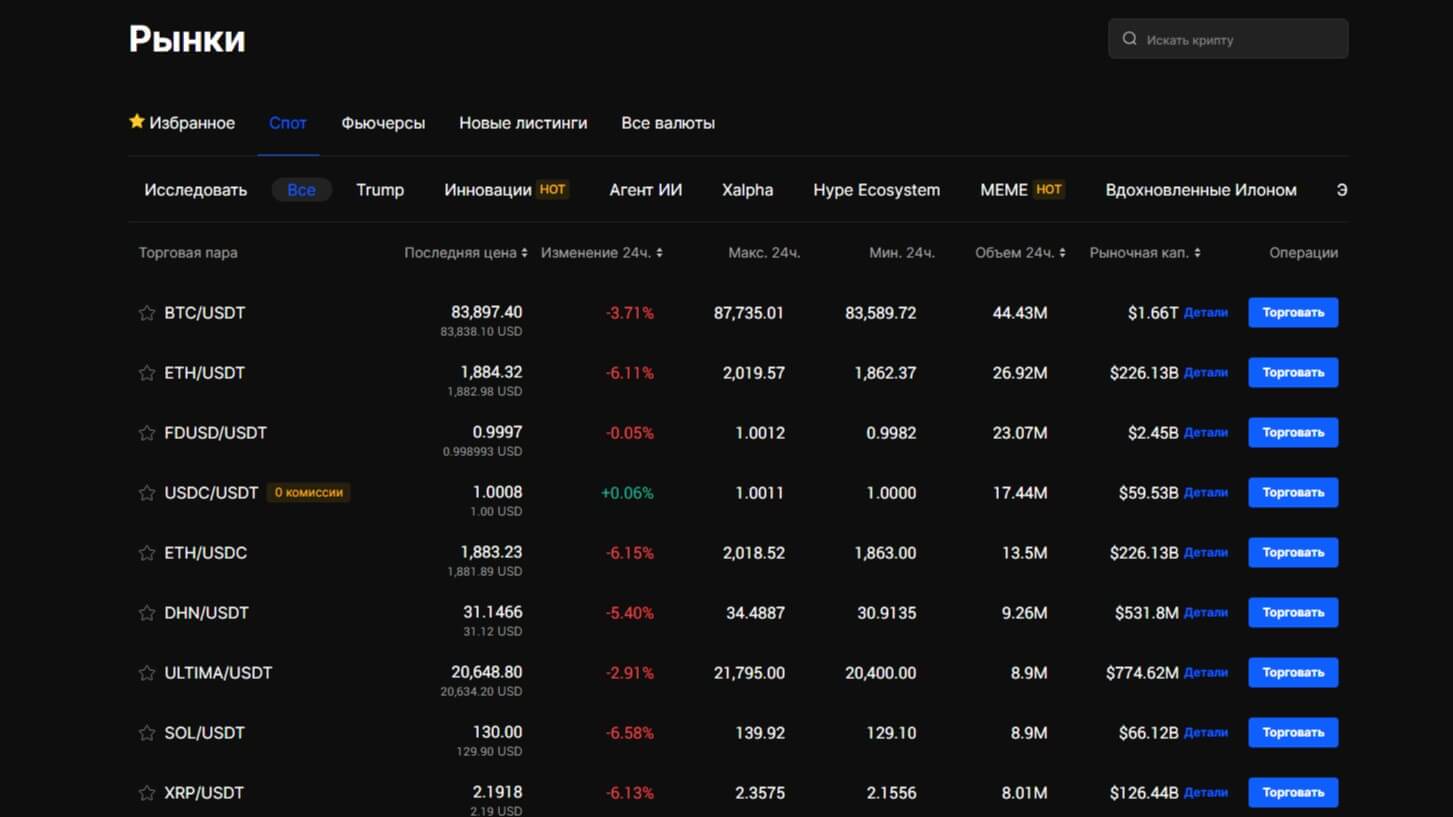Open Детали link for ETH/USDT
Image resolution: width=1453 pixels, height=817 pixels.
point(1205,373)
